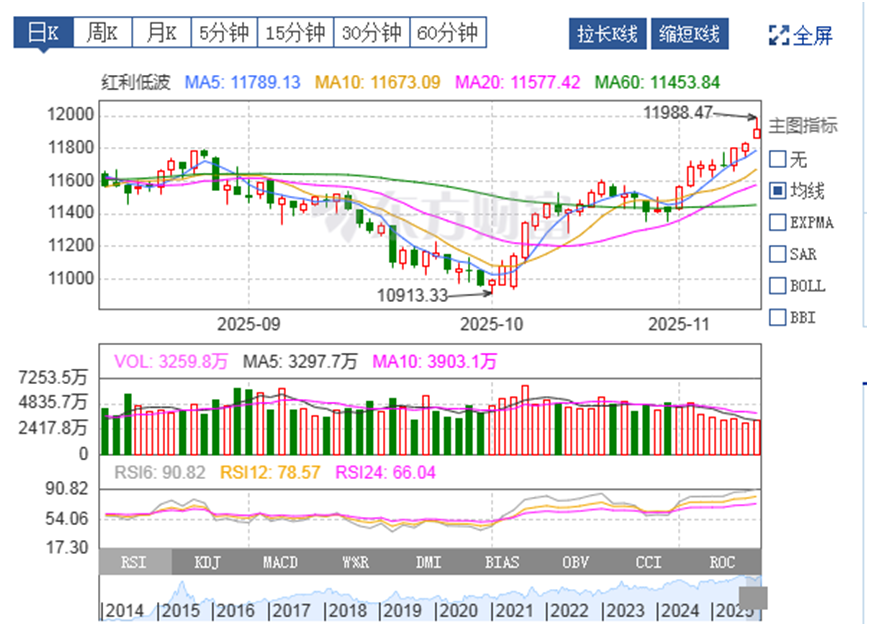The height and width of the screenshot is (626, 869).
Task: Click the MA20: 11577.42 label
Action: coord(518,83)
